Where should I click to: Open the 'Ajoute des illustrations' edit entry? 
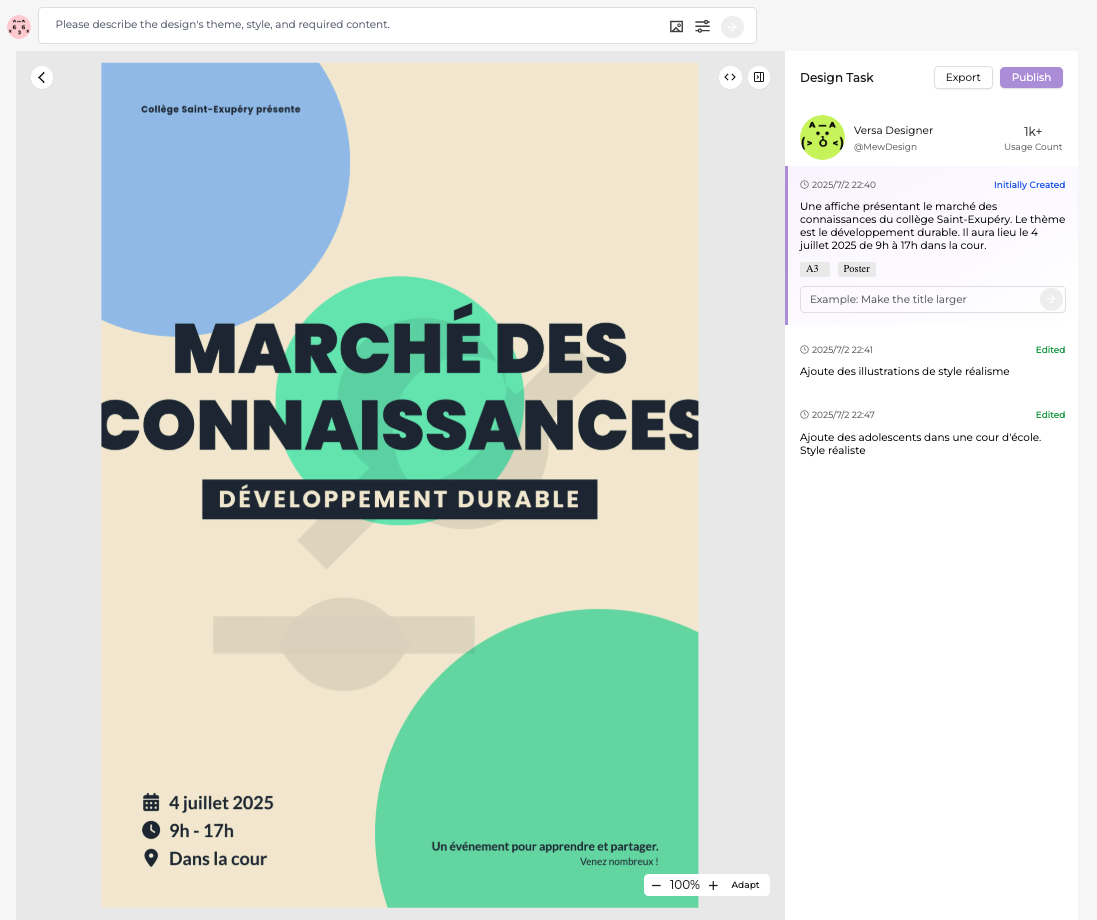pyautogui.click(x=904, y=371)
